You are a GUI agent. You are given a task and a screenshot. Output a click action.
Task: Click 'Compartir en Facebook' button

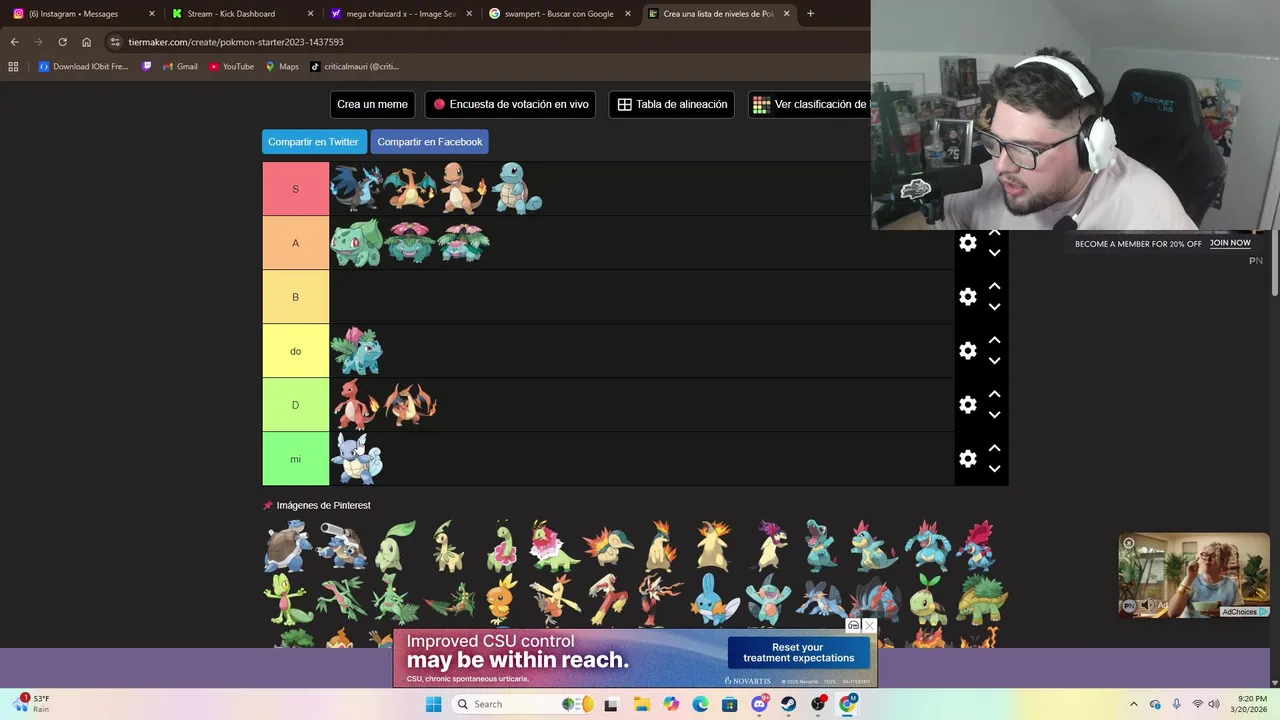(430, 142)
